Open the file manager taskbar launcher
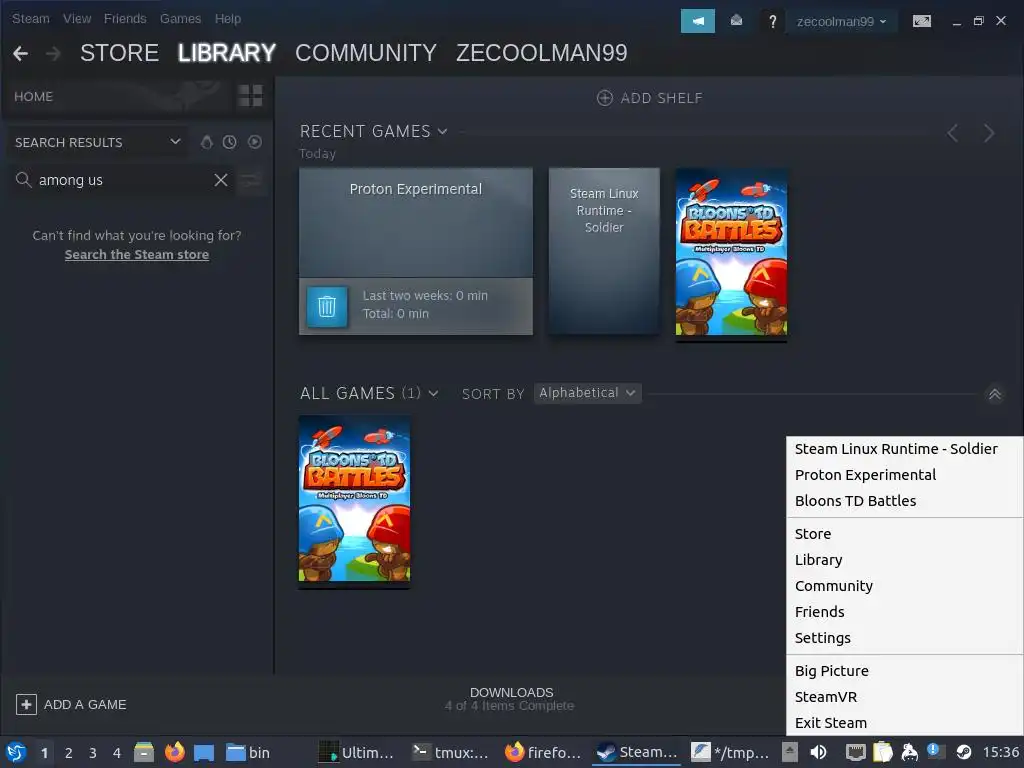The height and width of the screenshot is (768, 1024). coord(144,752)
